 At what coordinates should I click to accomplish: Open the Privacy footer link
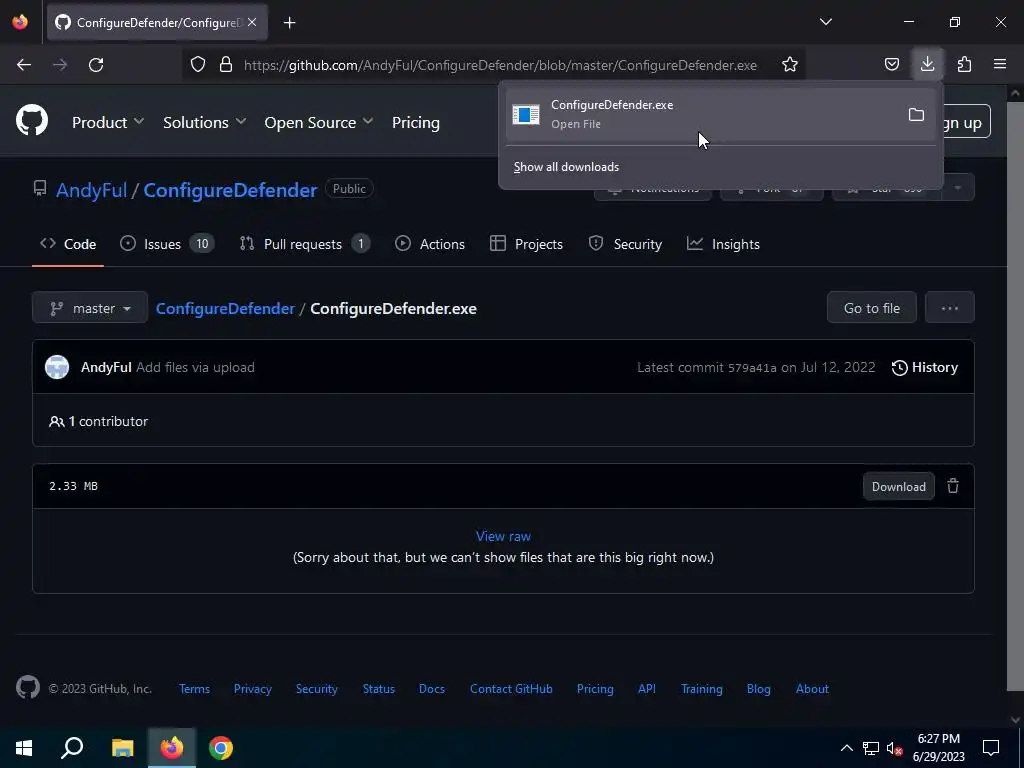point(253,688)
